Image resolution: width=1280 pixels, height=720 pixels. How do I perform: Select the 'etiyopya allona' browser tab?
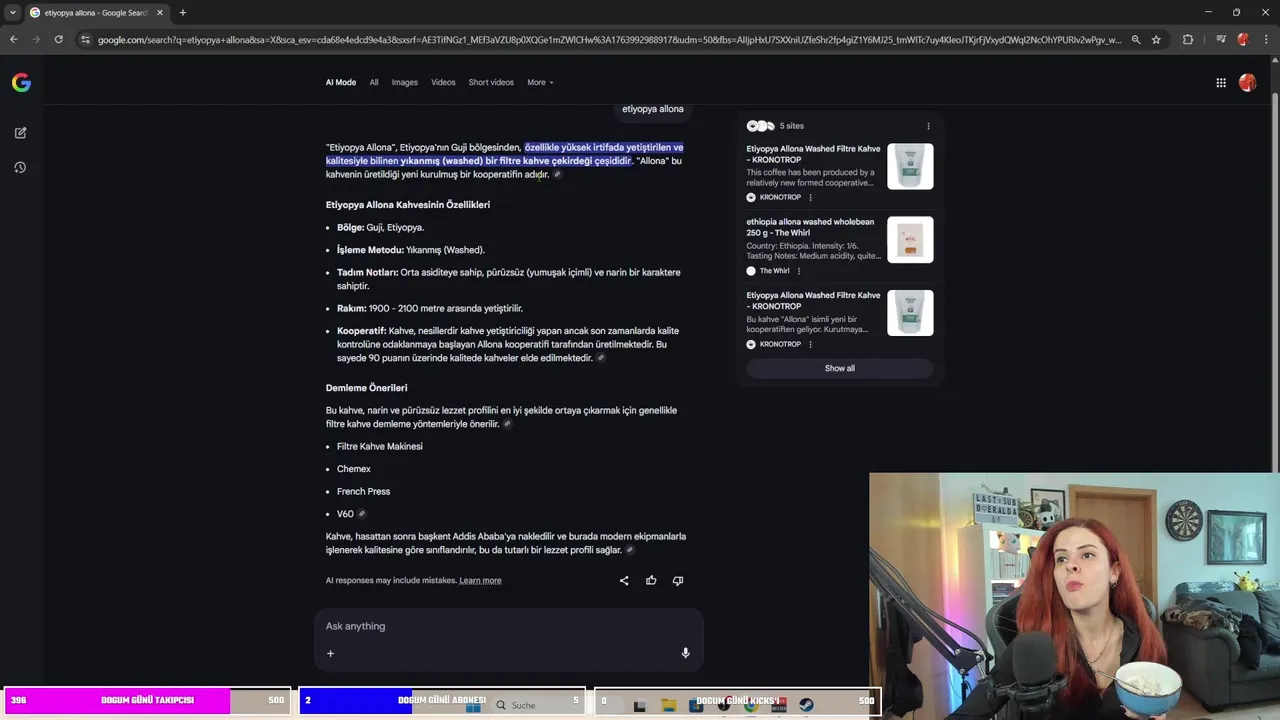pos(96,12)
